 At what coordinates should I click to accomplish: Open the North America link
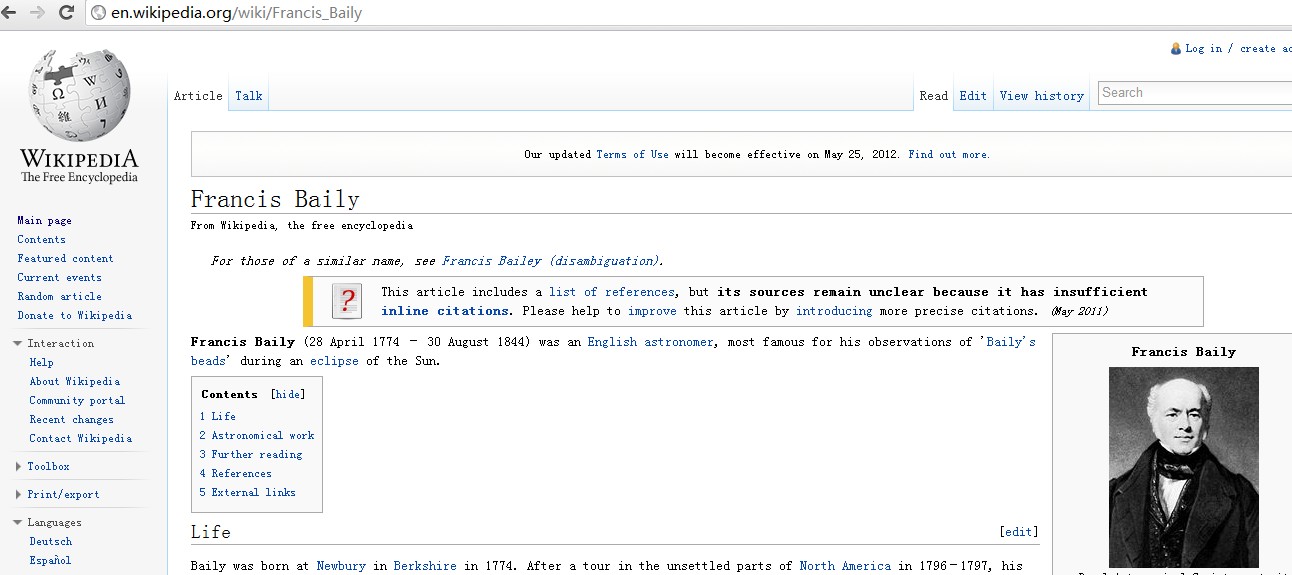pyautogui.click(x=845, y=566)
